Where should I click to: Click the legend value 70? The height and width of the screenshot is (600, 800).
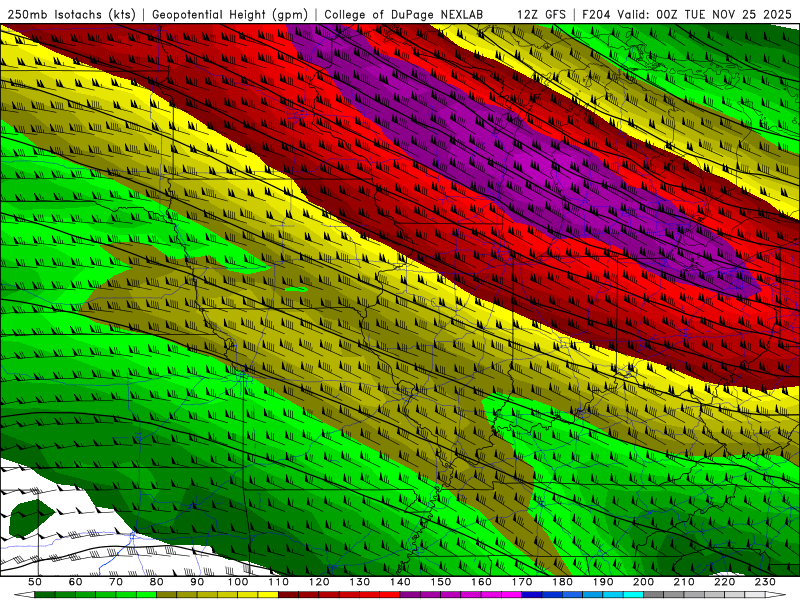tap(116, 582)
